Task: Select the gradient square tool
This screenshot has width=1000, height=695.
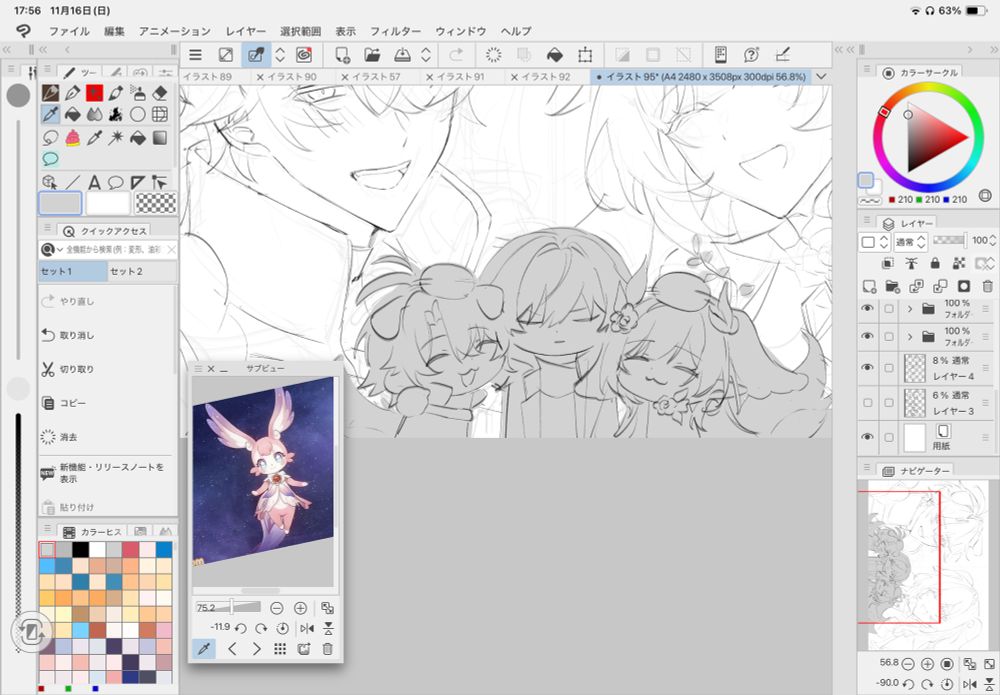Action: (x=160, y=137)
